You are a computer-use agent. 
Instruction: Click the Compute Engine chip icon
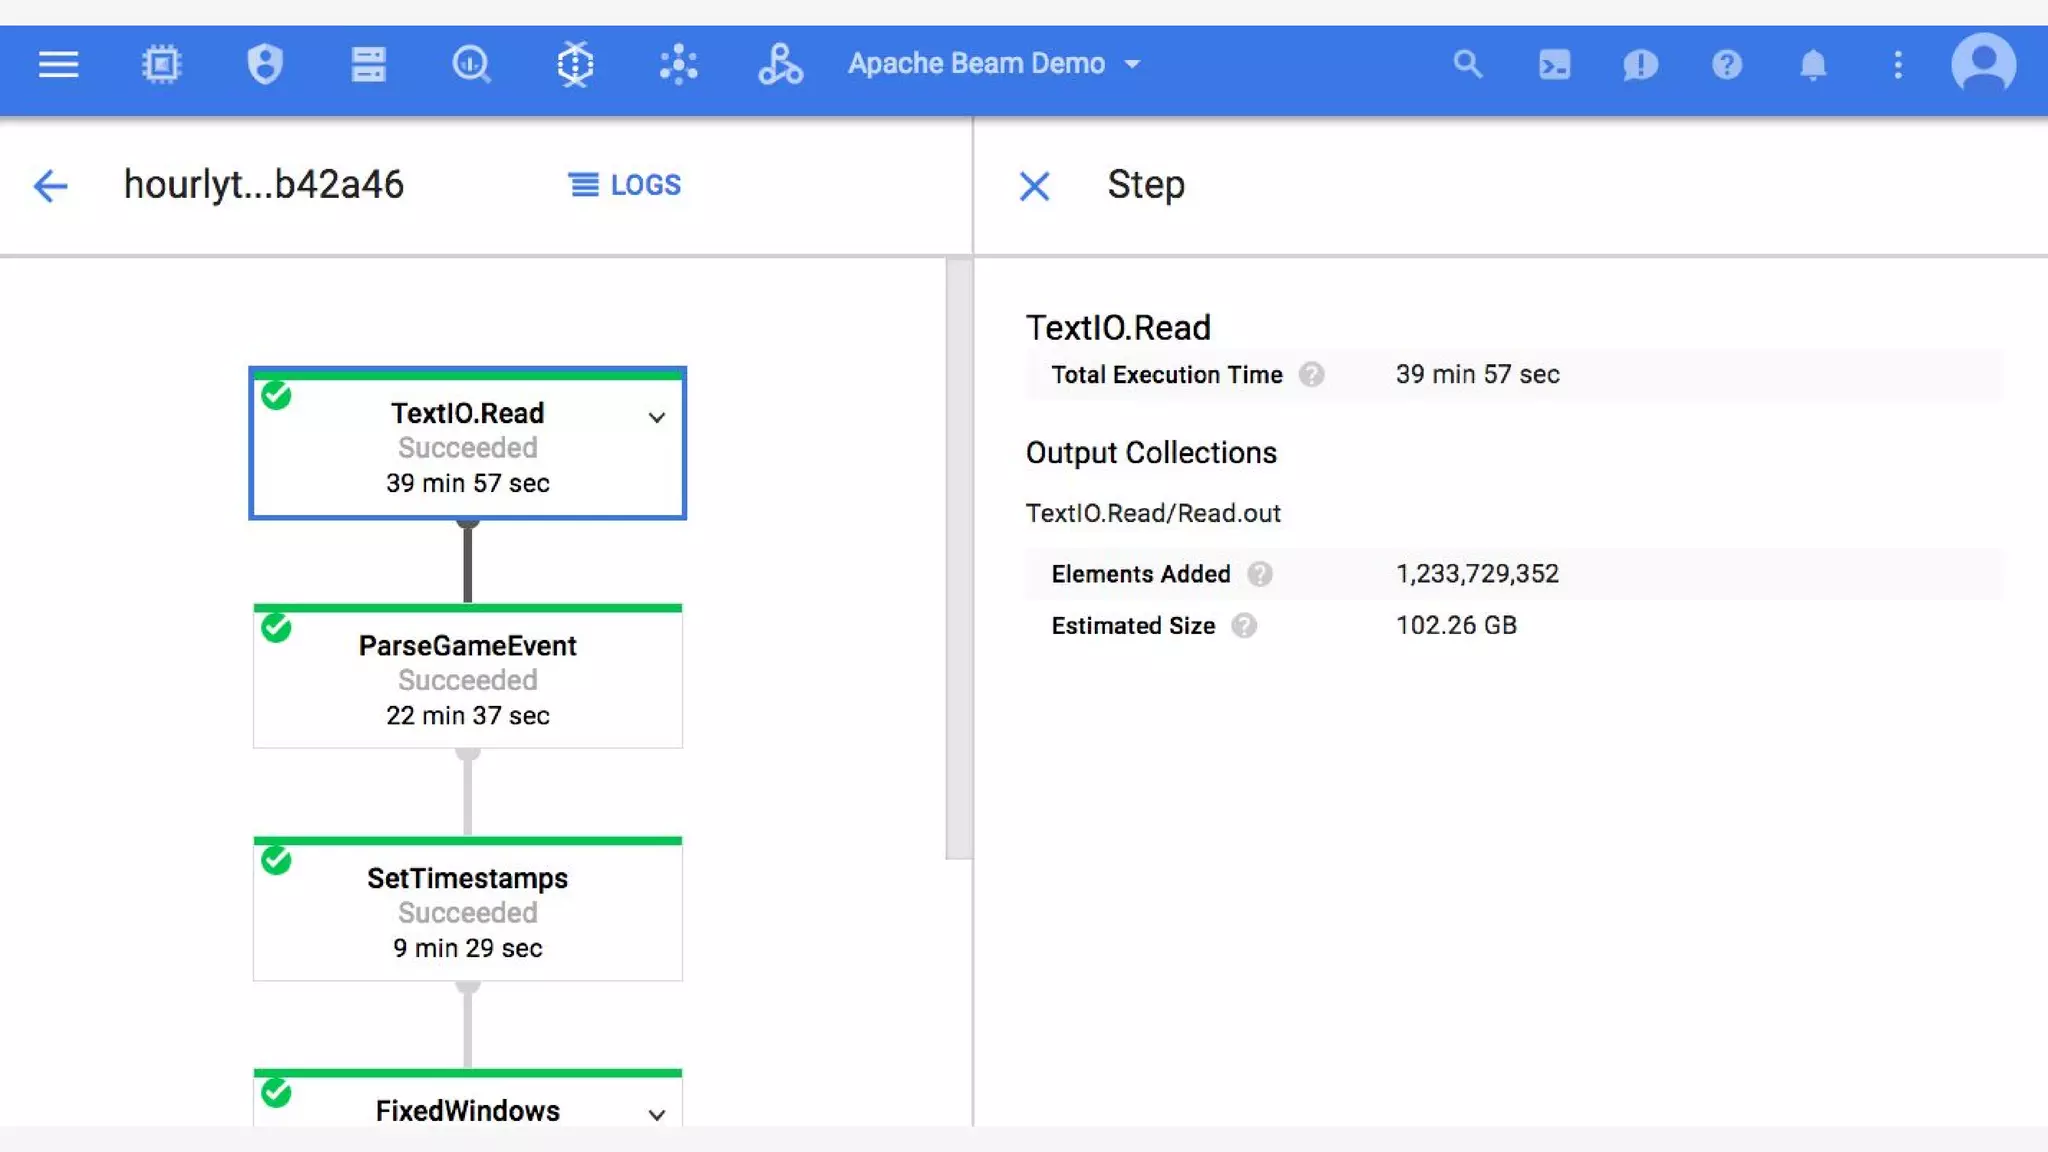[x=161, y=64]
